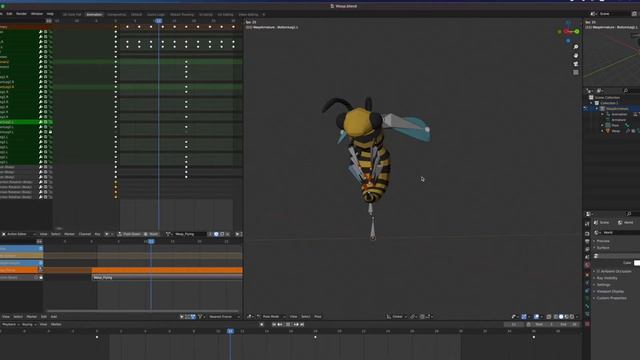Toggle viewport overlays icon

coord(536,317)
